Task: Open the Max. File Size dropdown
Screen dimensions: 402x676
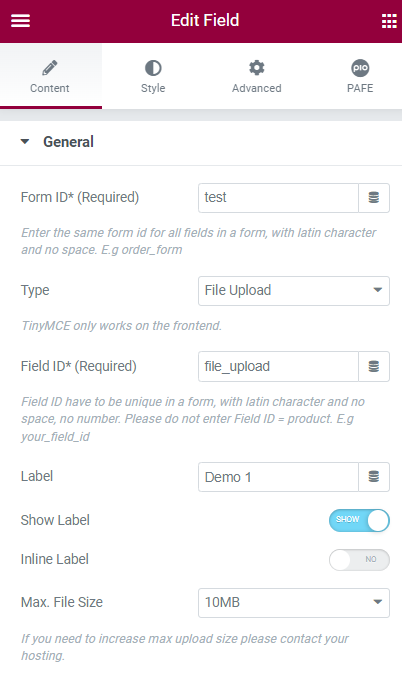Action: coord(294,603)
